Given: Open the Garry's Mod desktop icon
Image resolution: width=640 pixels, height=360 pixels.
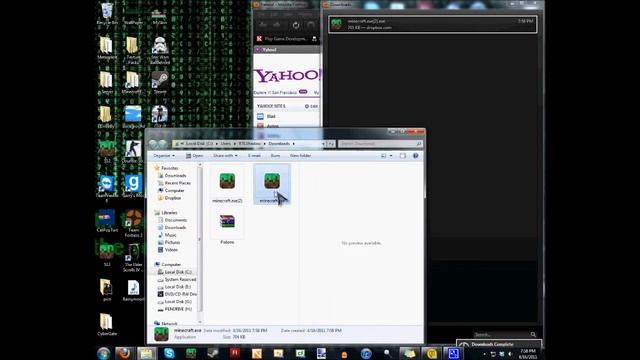Looking at the screenshot, I should [x=133, y=186].
